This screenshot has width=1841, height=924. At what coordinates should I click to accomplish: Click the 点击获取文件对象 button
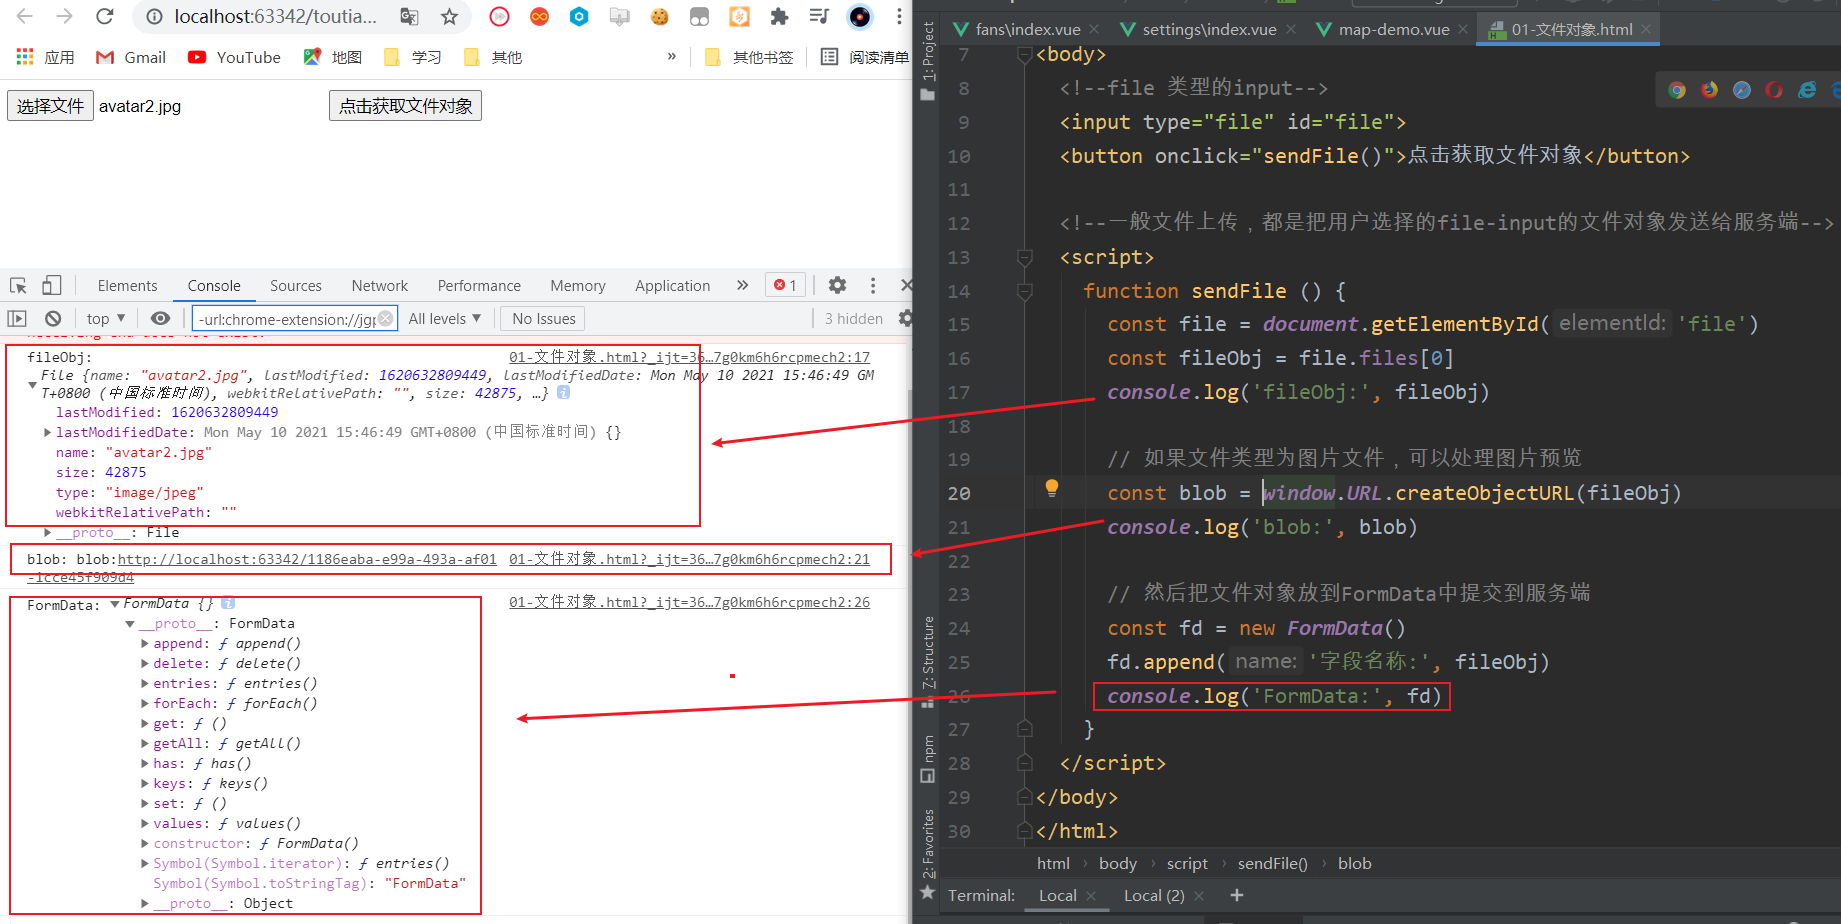[405, 106]
